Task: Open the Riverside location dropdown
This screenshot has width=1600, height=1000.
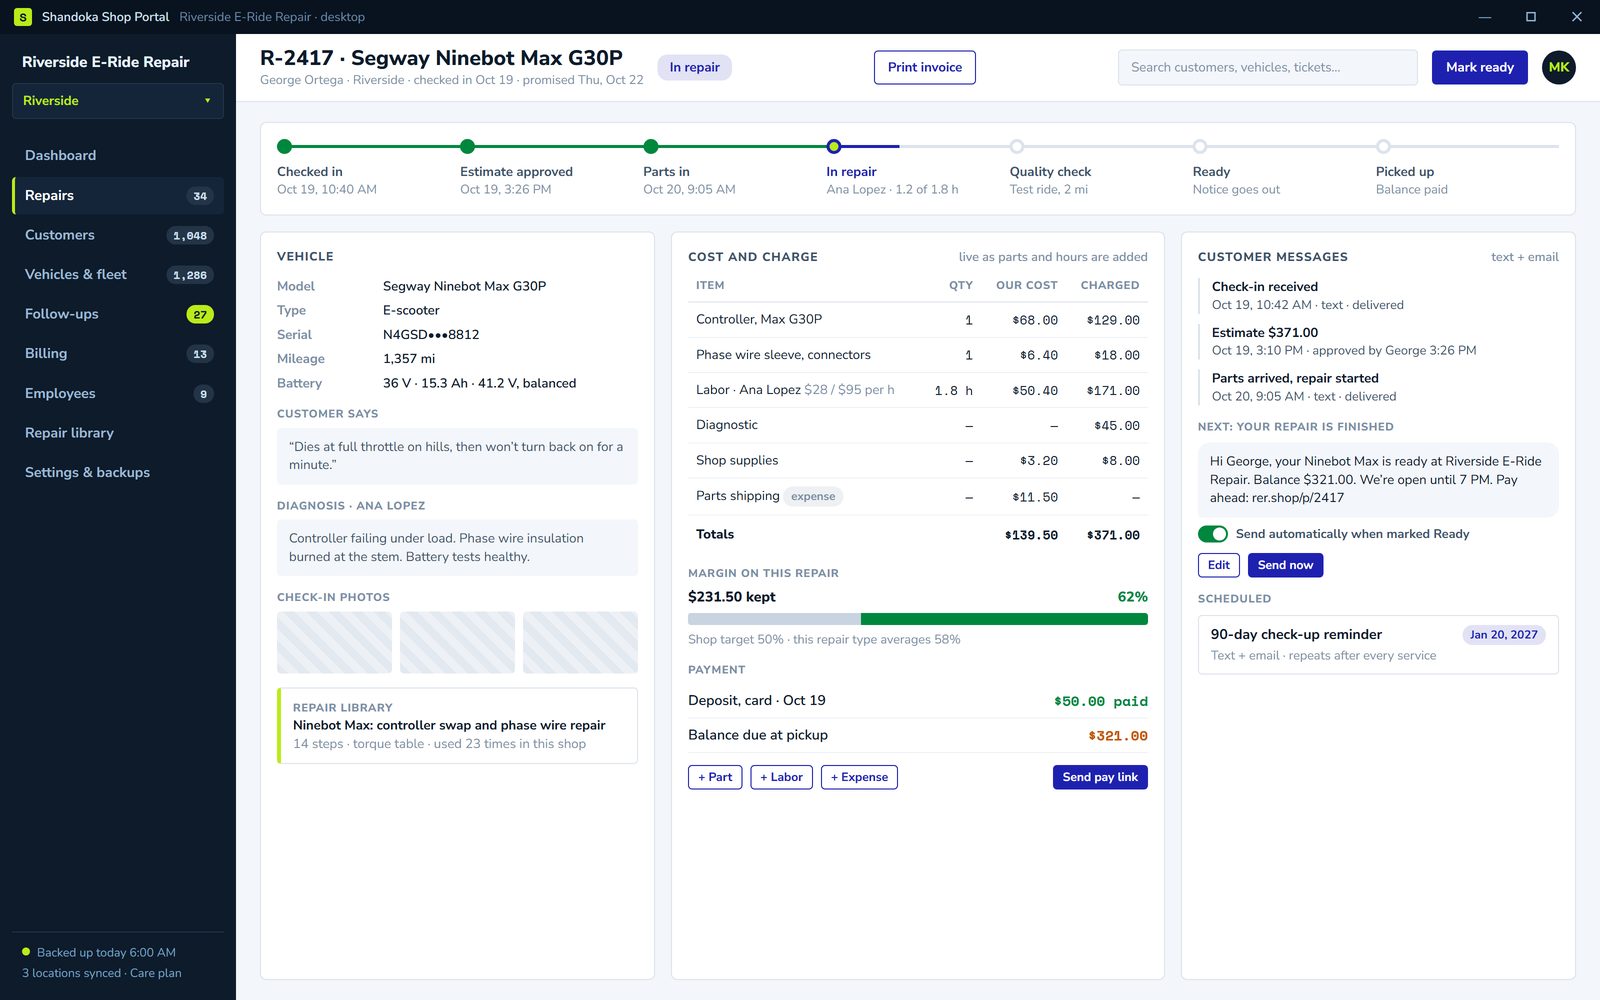Action: (117, 101)
